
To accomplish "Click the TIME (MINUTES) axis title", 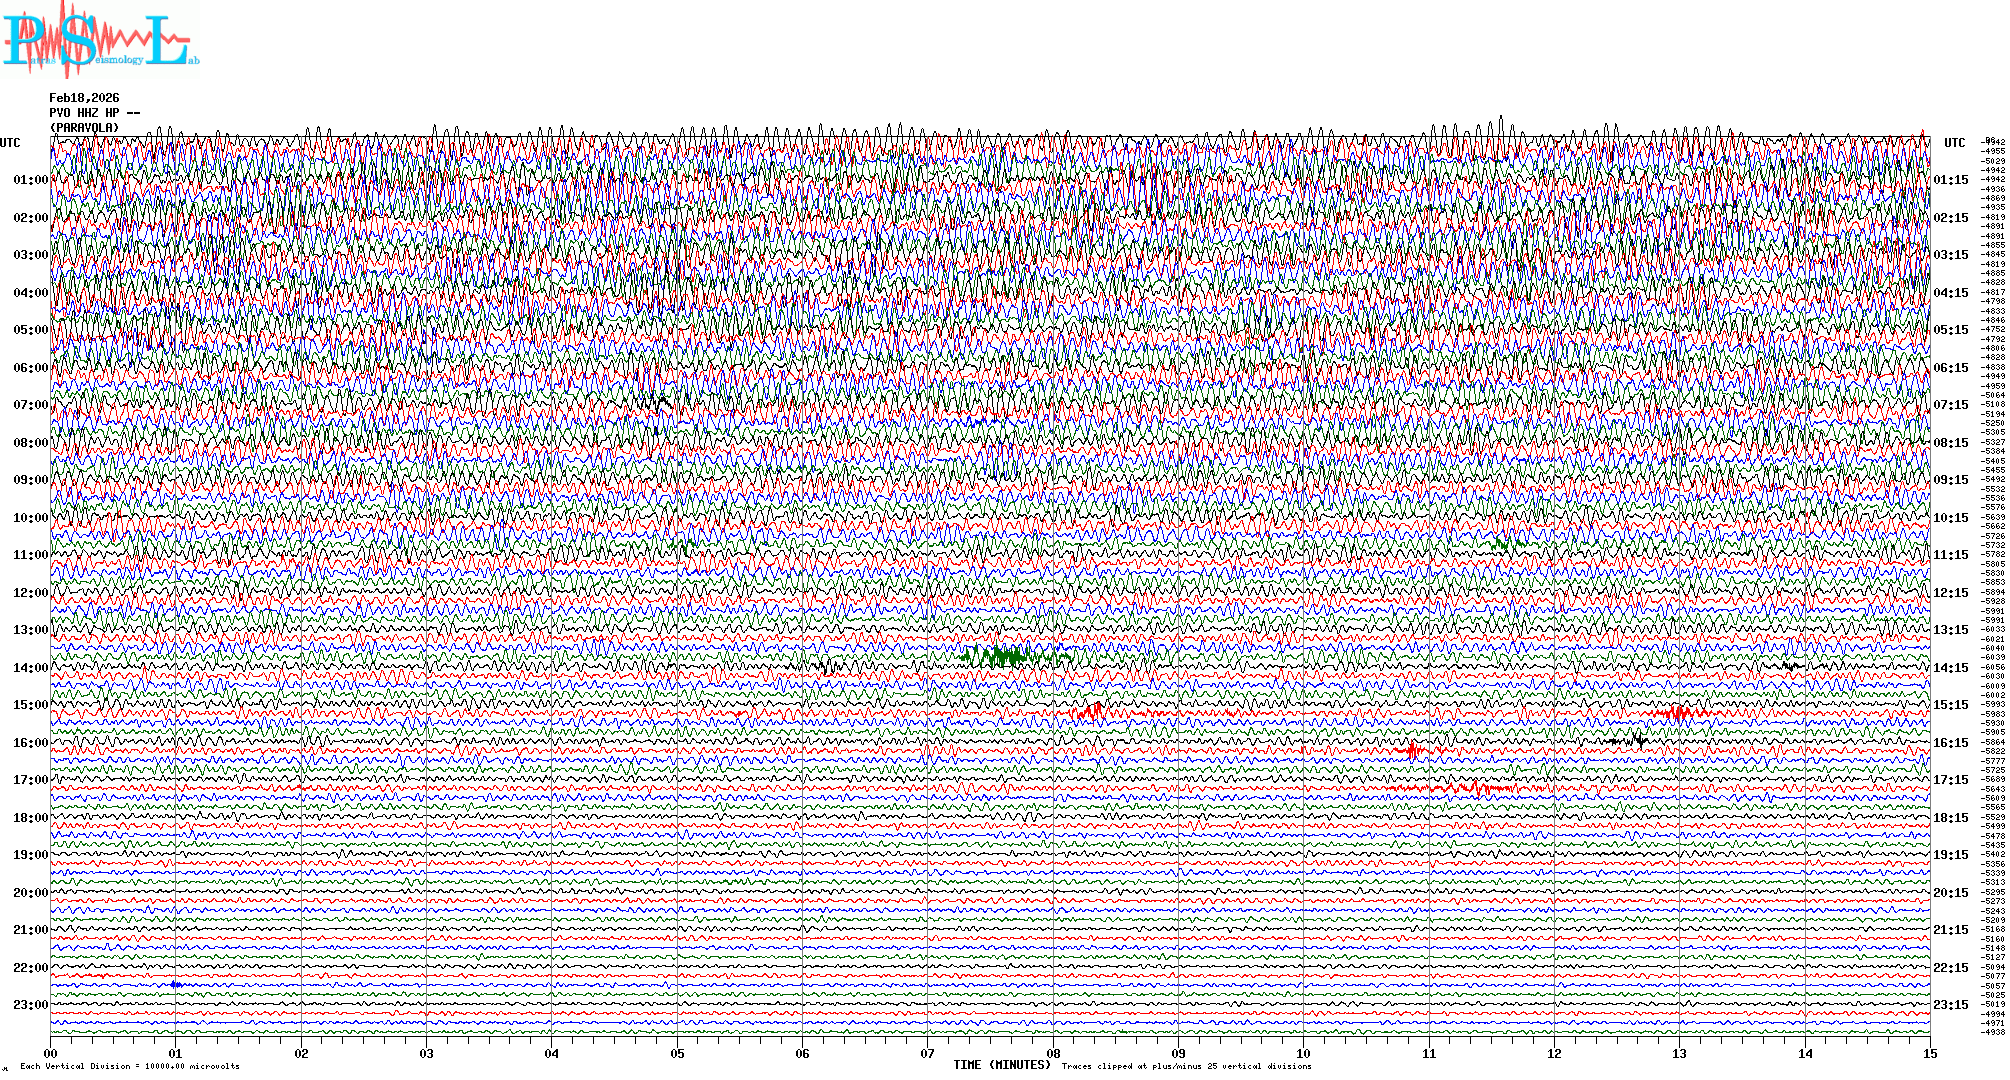I will [x=1001, y=1065].
